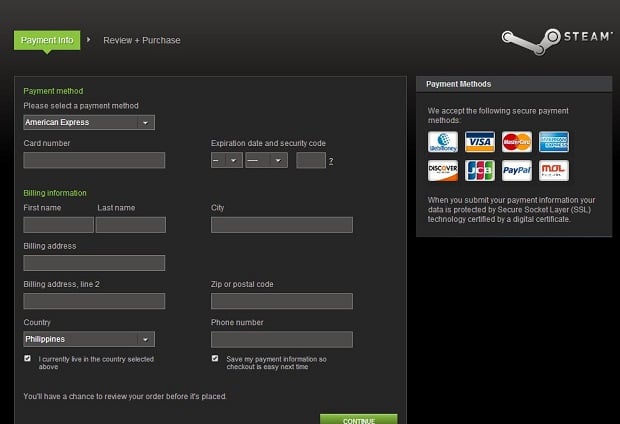Focus the Card number input field
The height and width of the screenshot is (424, 620).
coord(94,160)
